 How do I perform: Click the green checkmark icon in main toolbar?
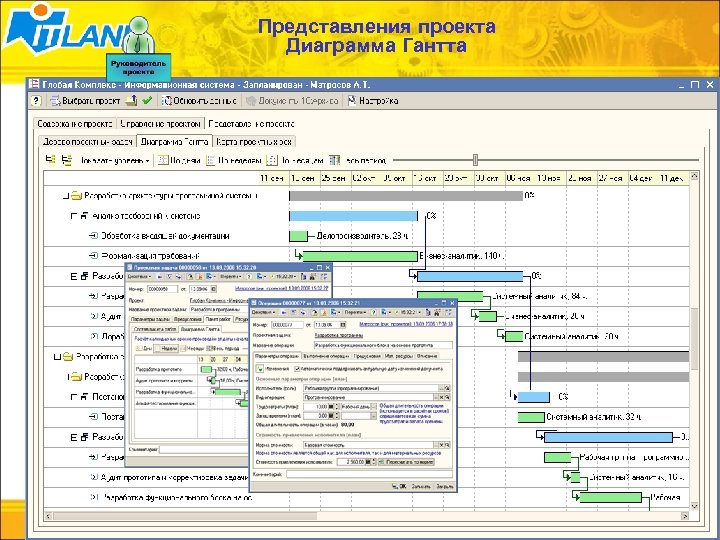point(147,101)
